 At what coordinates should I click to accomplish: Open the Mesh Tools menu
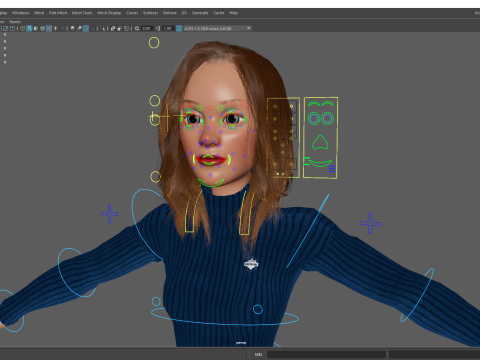(82, 13)
